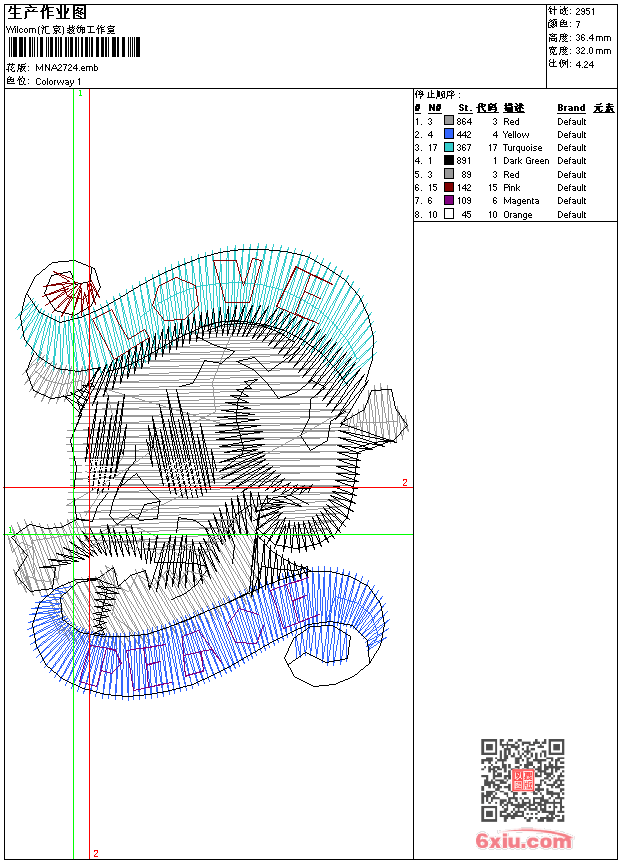
Task: Click the QR code at bottom right
Action: (523, 780)
